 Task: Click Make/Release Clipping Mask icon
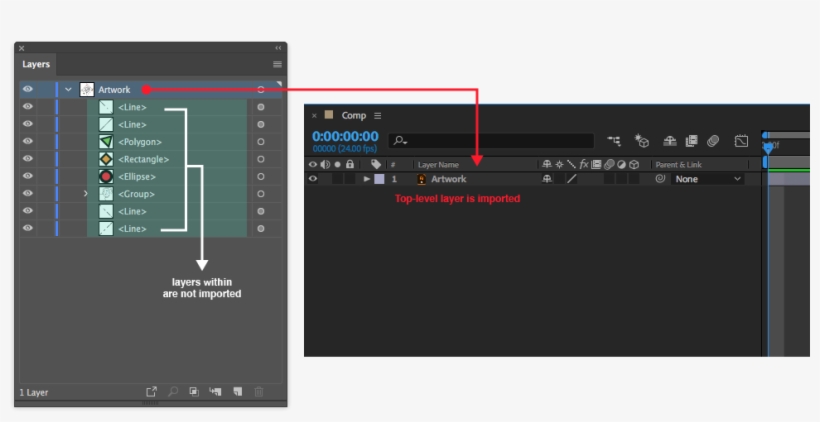click(194, 391)
